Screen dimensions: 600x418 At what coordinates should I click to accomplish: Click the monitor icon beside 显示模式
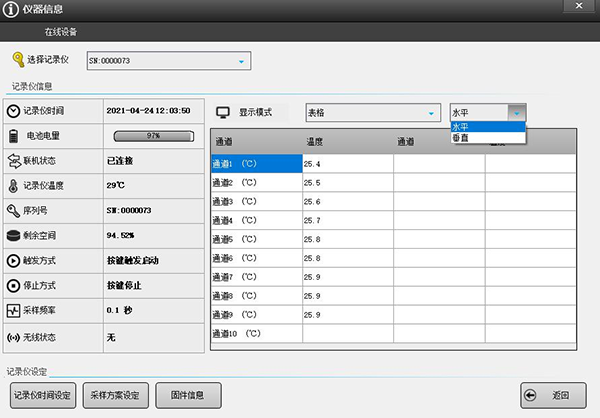(x=223, y=113)
